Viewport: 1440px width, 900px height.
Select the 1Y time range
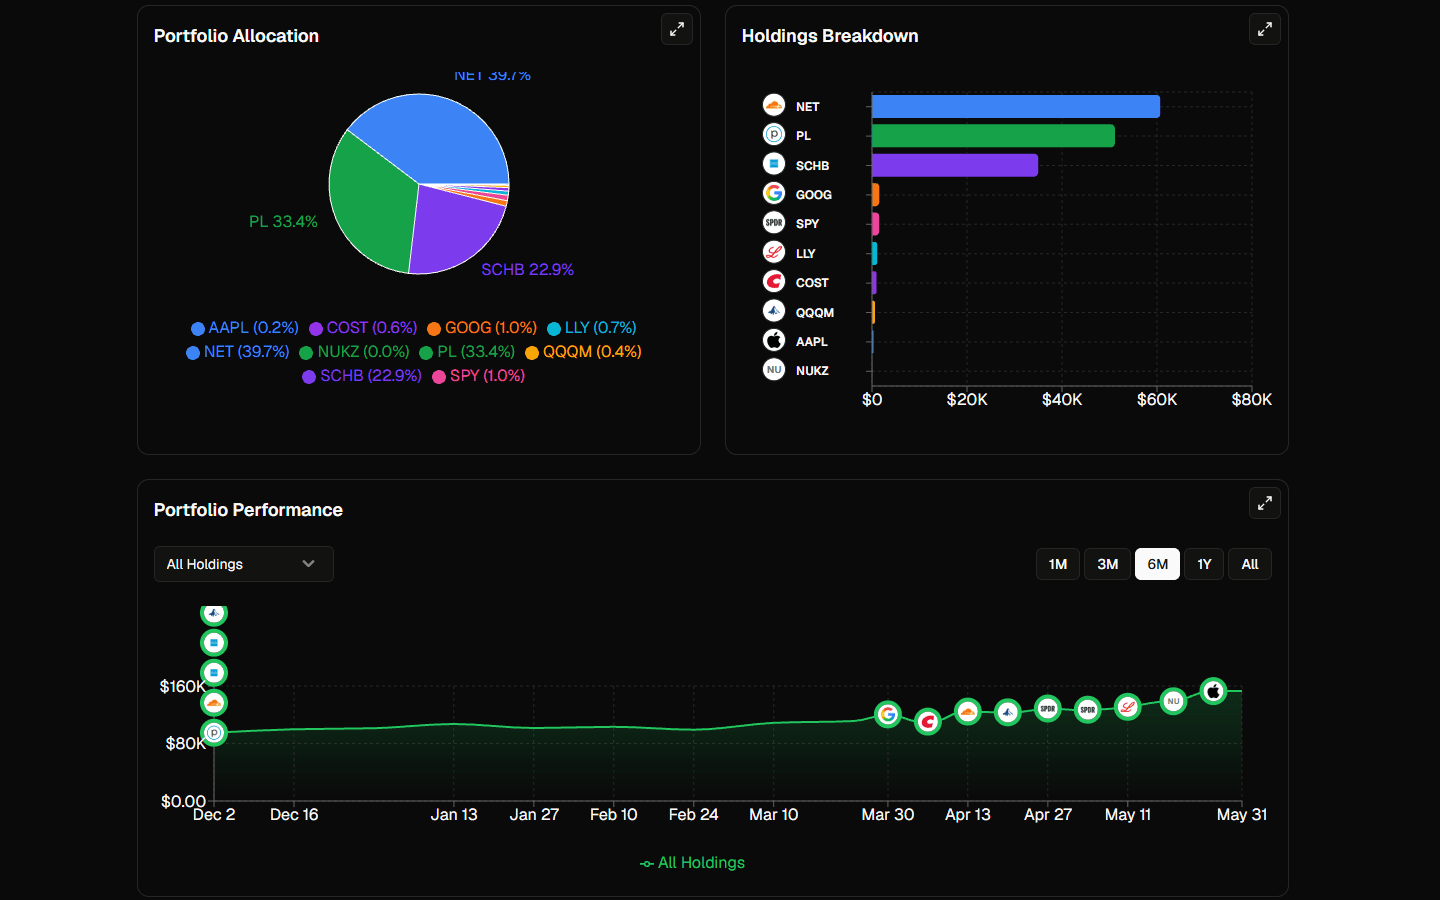point(1204,564)
